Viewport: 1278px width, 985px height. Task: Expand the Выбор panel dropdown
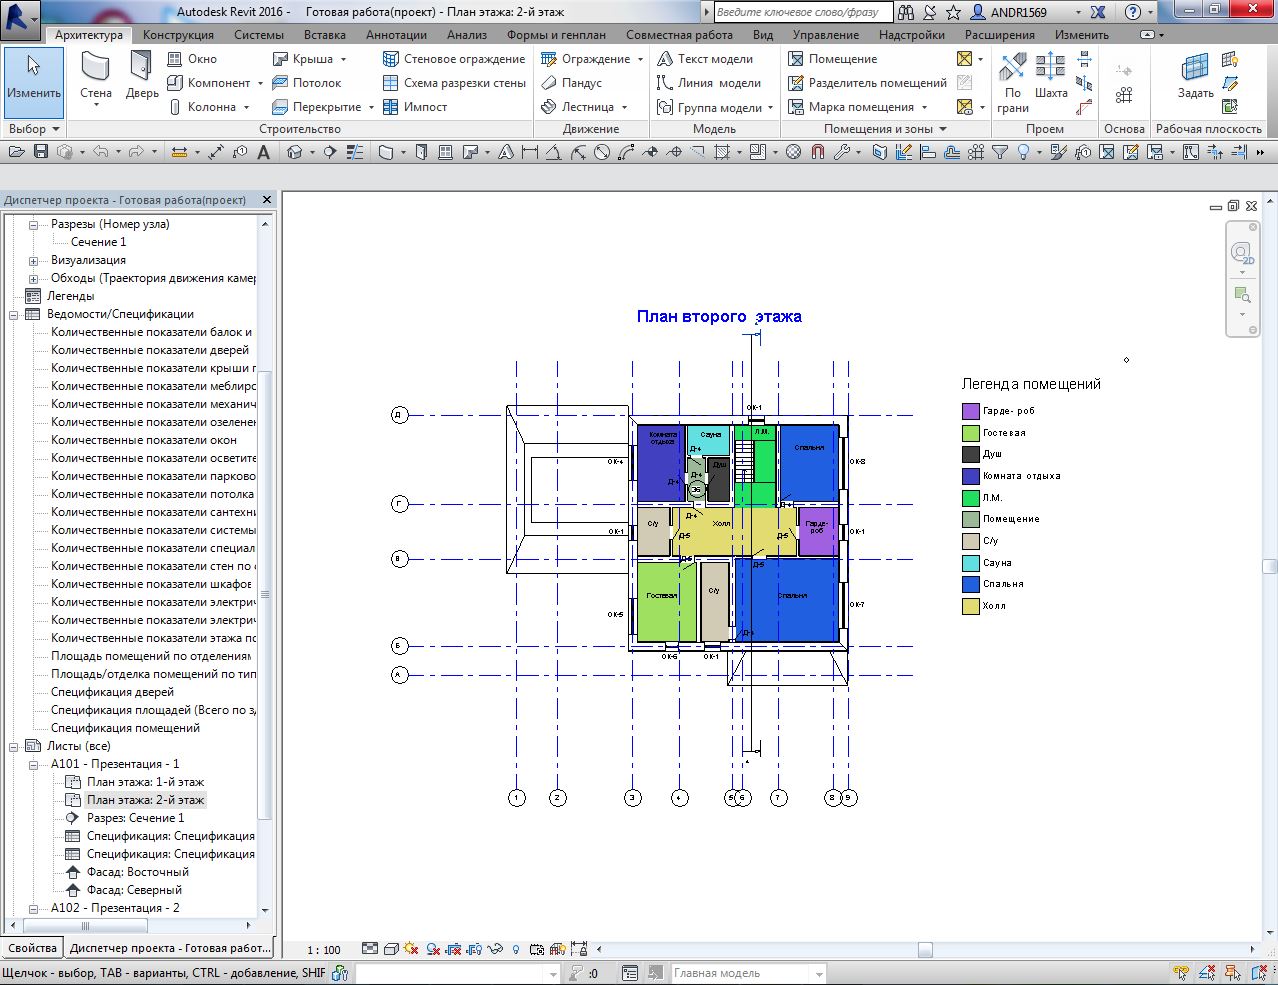point(56,129)
